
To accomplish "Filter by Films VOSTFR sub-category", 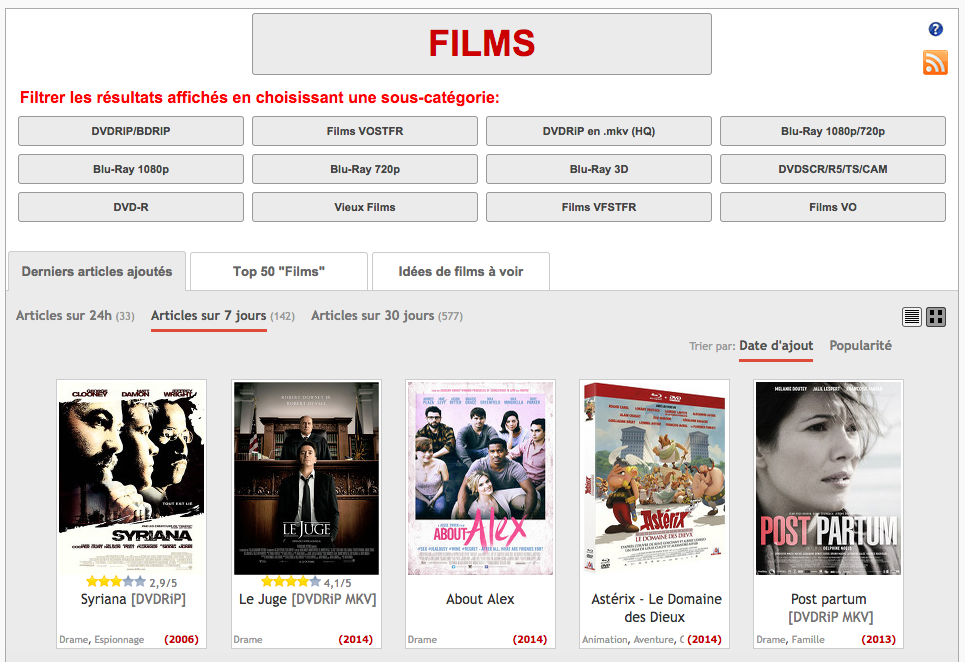I will click(365, 131).
